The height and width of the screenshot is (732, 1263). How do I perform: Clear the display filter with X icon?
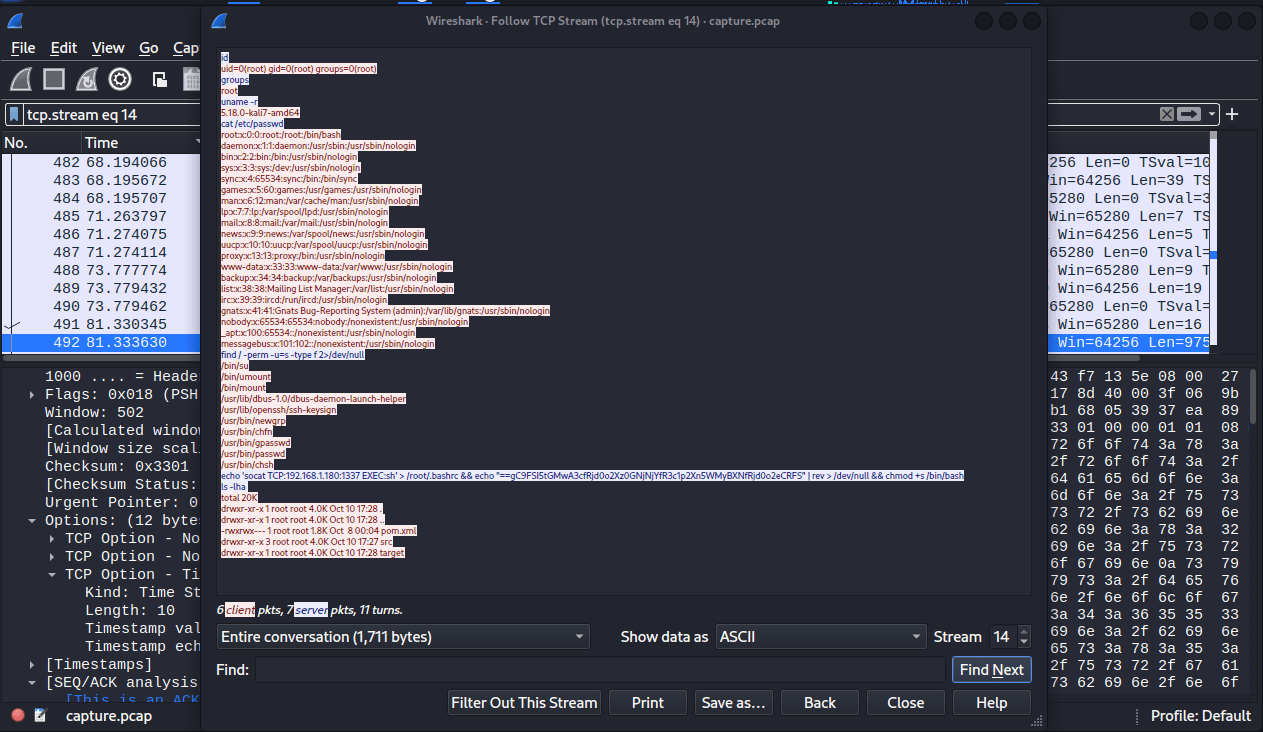pos(1166,114)
